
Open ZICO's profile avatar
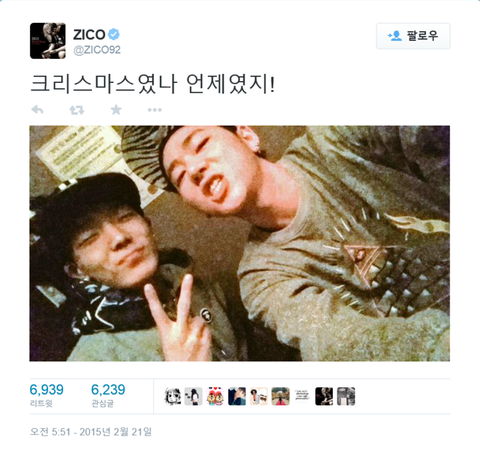(48, 41)
